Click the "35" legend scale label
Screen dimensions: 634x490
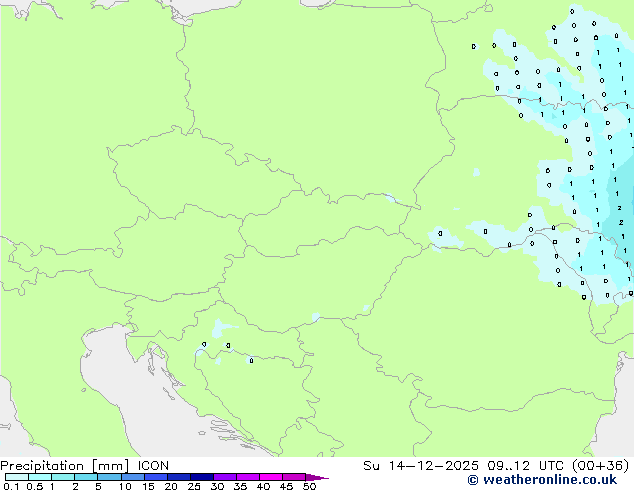240,486
